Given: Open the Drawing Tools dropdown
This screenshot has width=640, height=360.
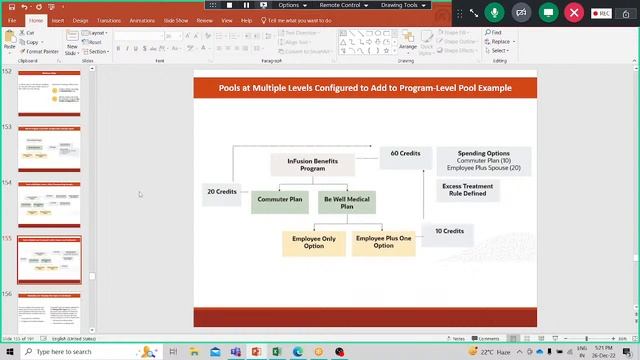Looking at the screenshot, I should pos(403,5).
